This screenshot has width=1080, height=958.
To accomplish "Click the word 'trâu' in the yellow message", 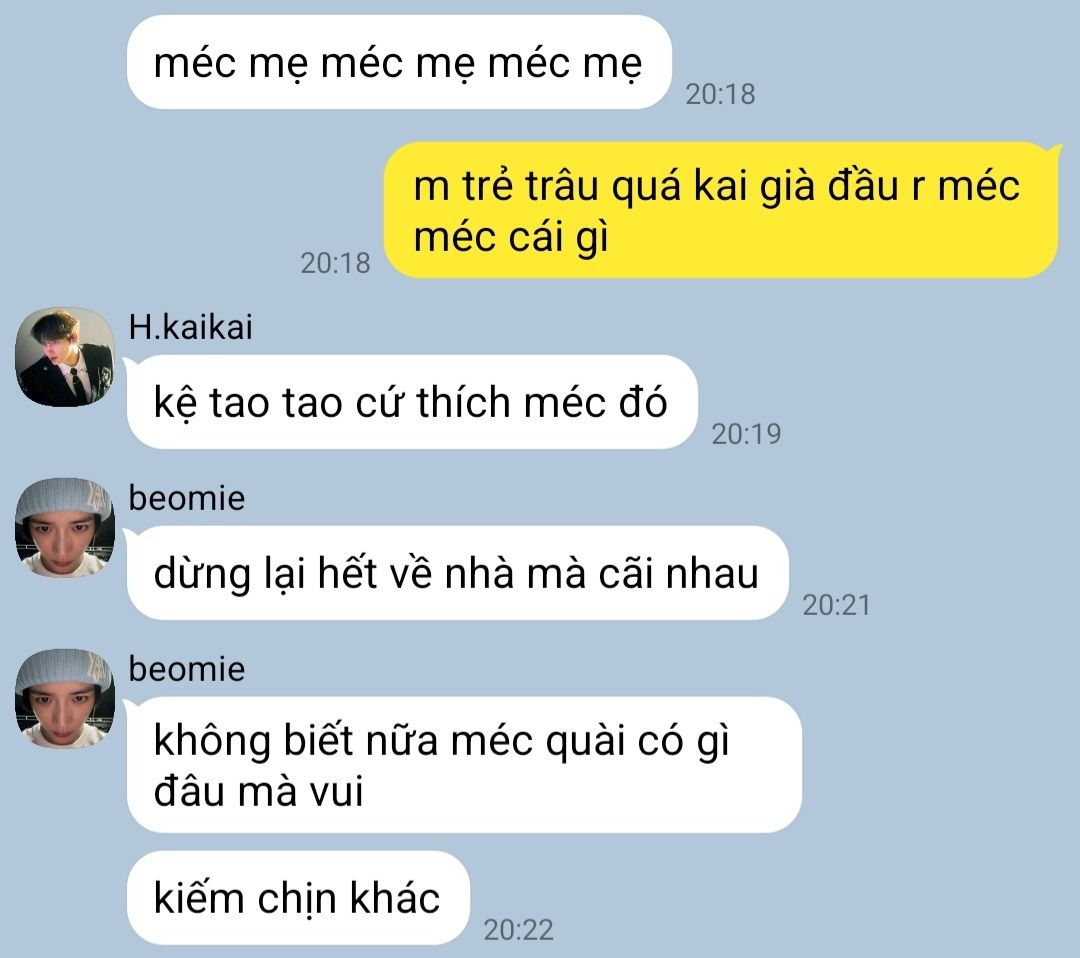I will coord(562,186).
